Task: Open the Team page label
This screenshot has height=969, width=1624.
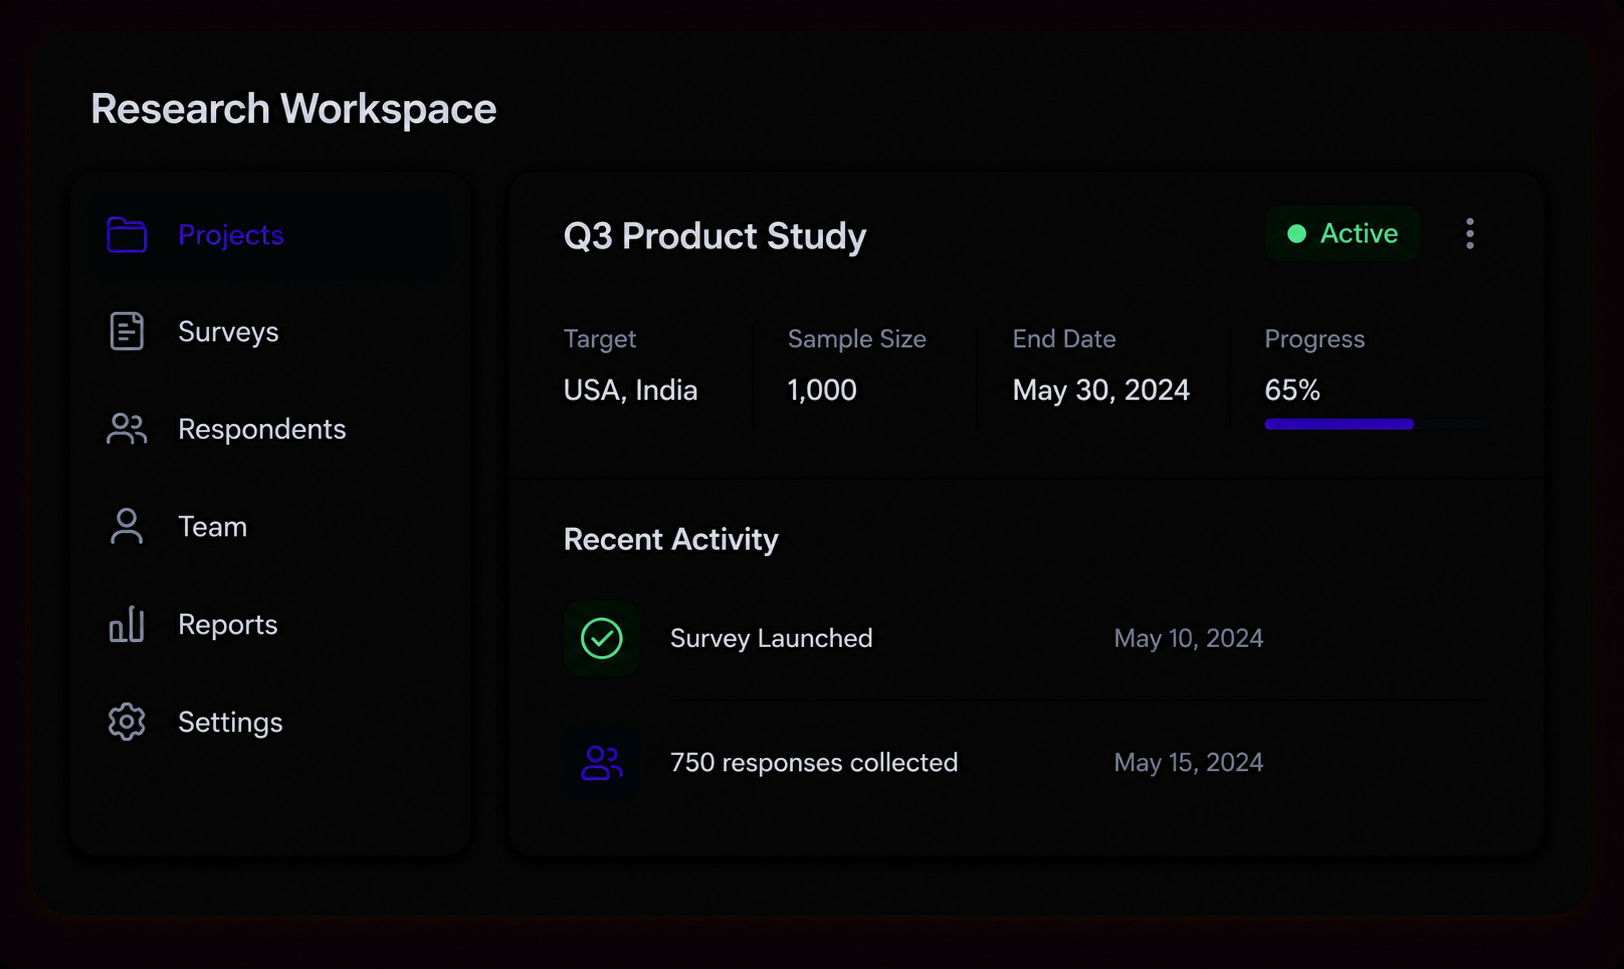Action: click(x=212, y=527)
